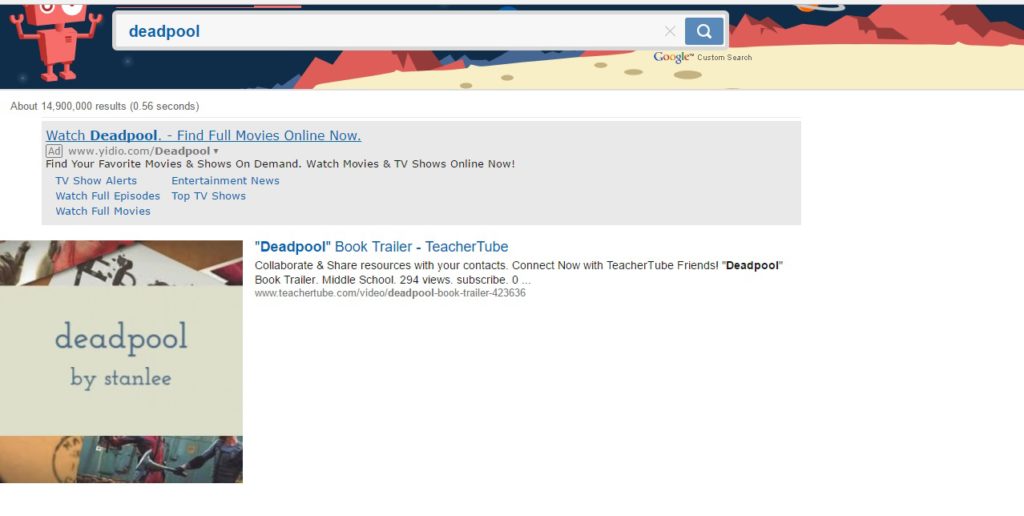Open the '"Deadpool" Book Trailer - TeacherTube' result
Image resolution: width=1024 pixels, height=516 pixels.
(x=381, y=247)
